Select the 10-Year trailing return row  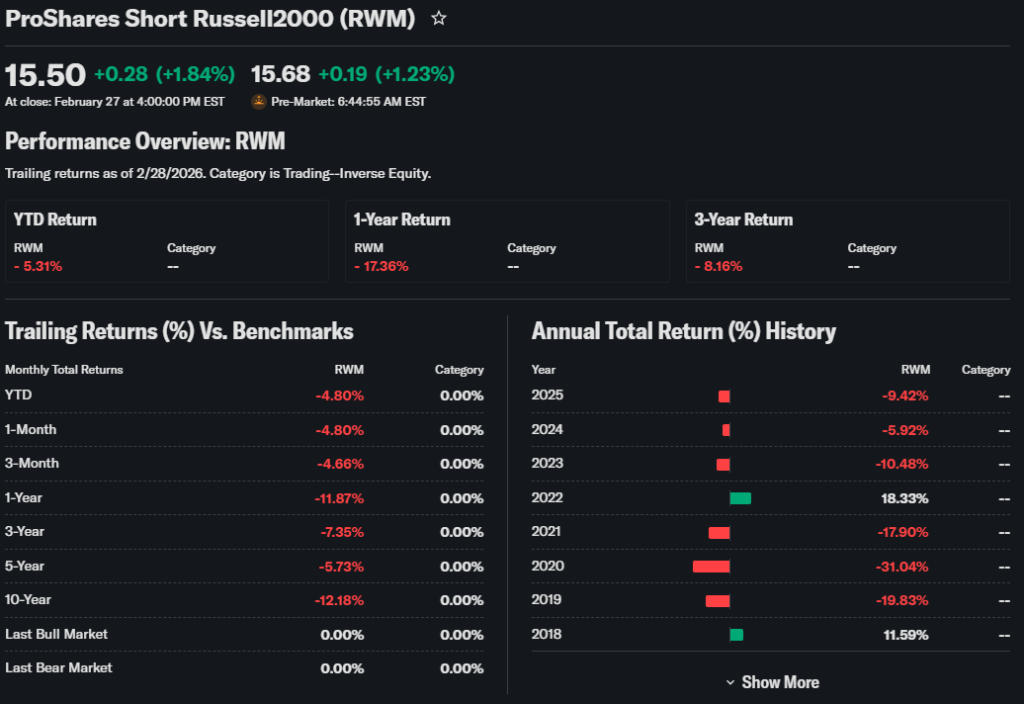[x=244, y=600]
